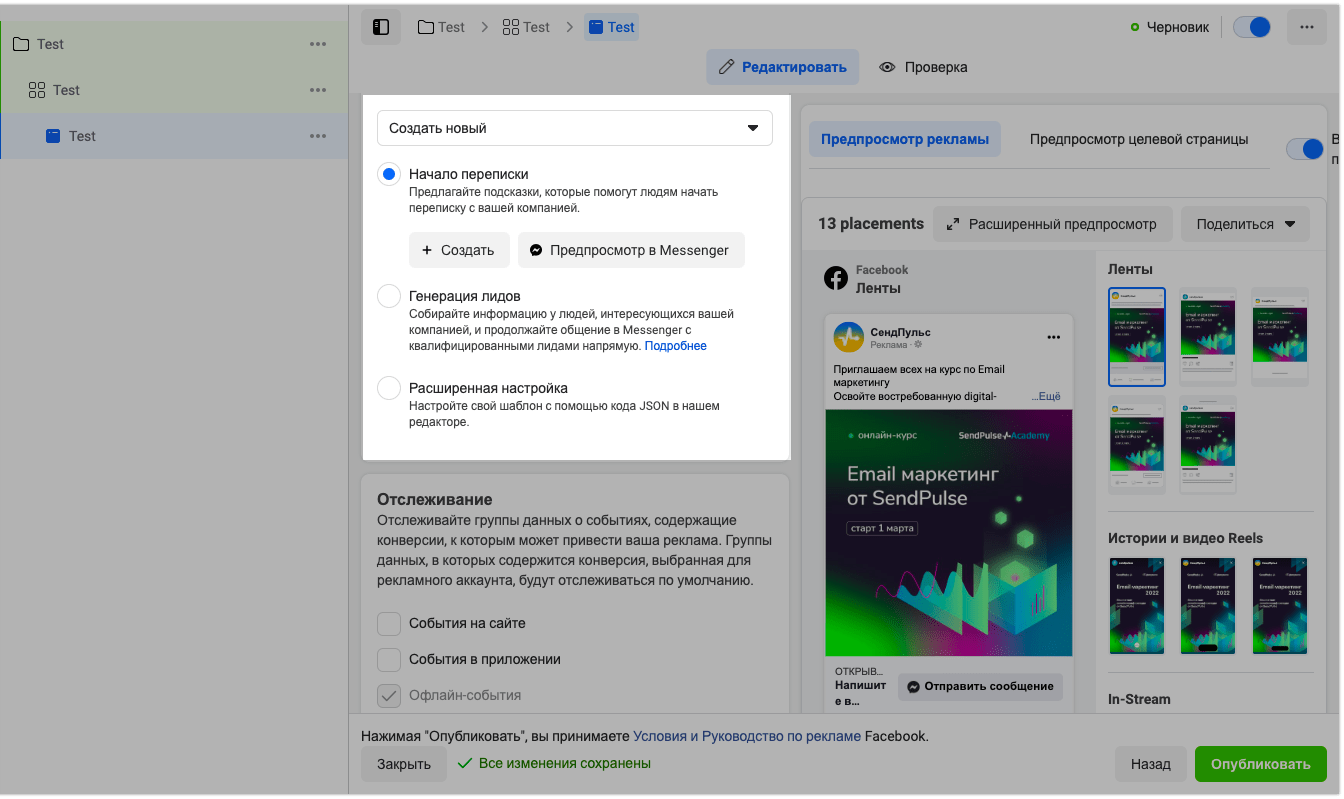This screenshot has height=799, width=1344.
Task: Click the eye icon for Проверка
Action: tap(886, 68)
